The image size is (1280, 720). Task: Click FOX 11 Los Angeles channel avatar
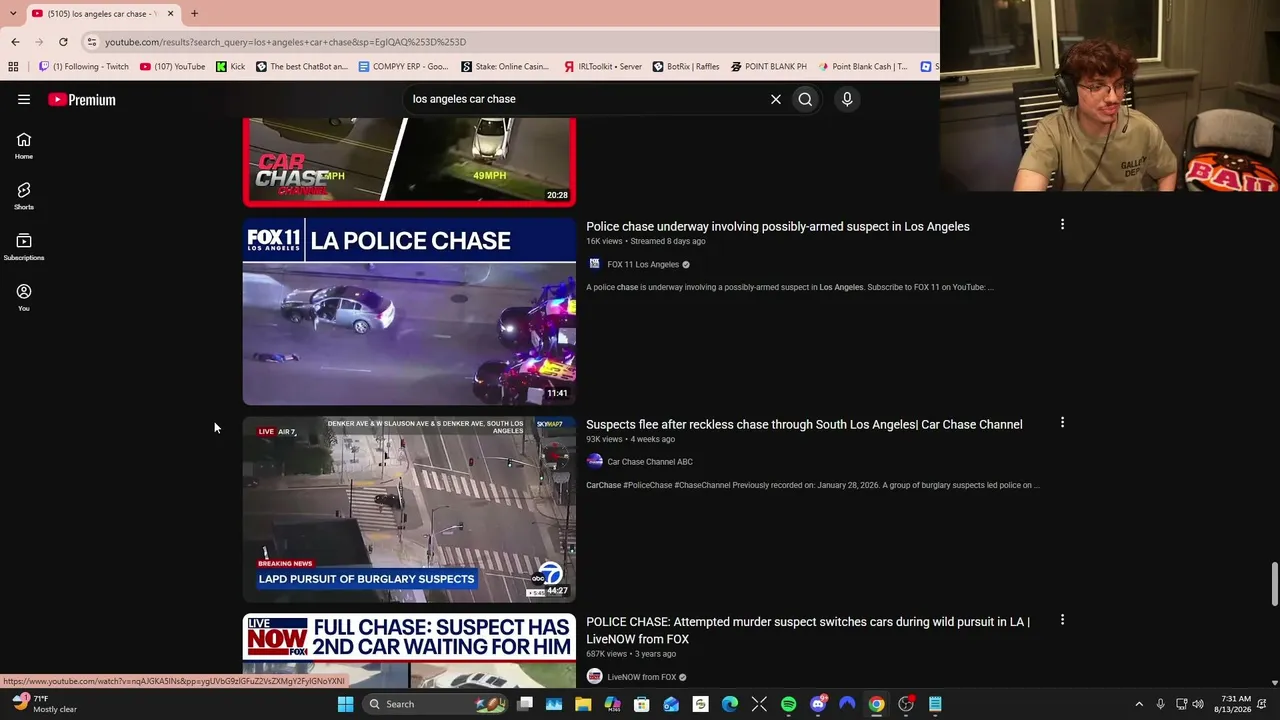[x=594, y=264]
